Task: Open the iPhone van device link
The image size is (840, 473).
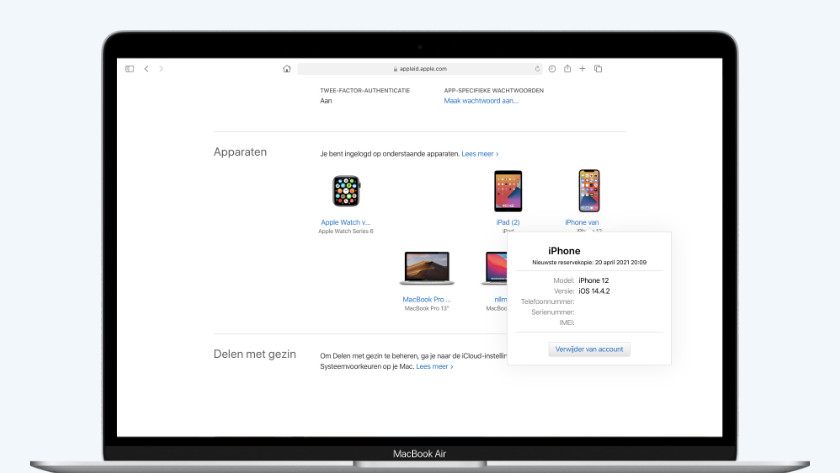Action: click(x=582, y=222)
